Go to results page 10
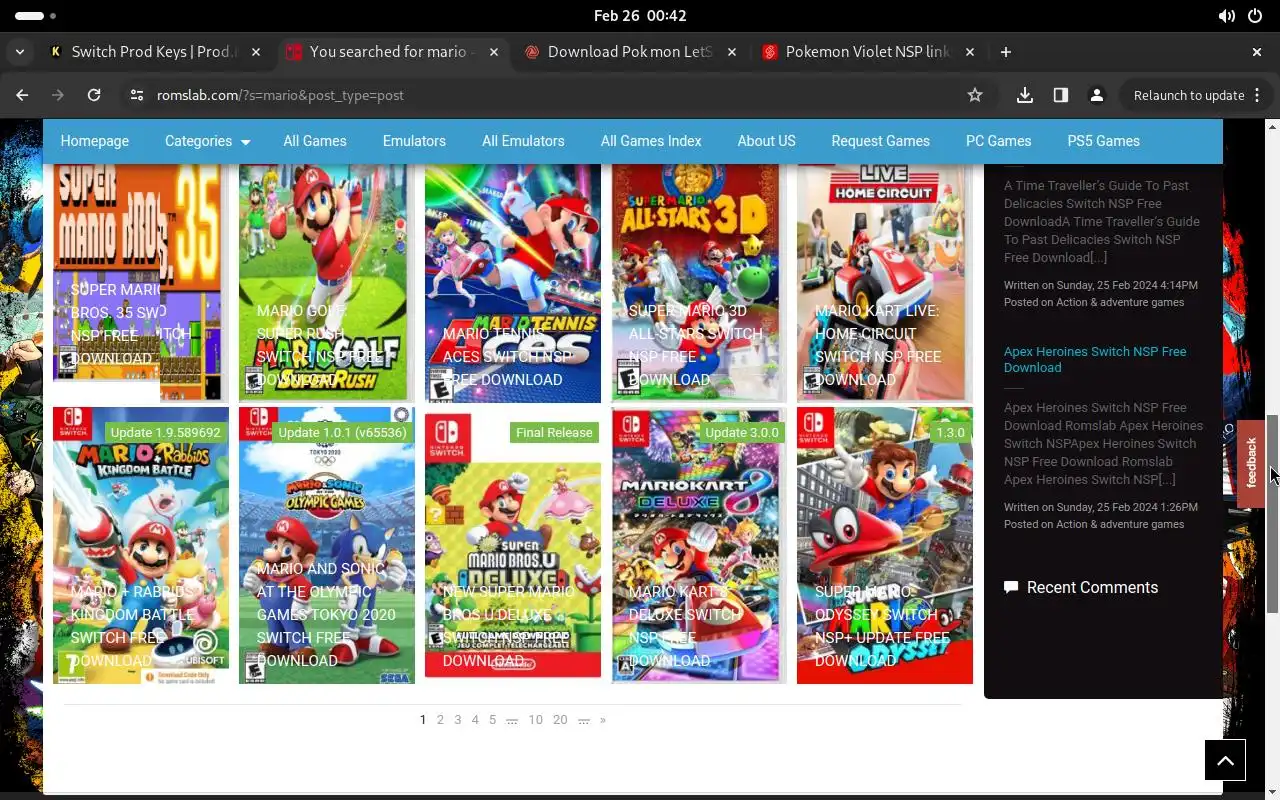The image size is (1280, 800). [x=536, y=720]
